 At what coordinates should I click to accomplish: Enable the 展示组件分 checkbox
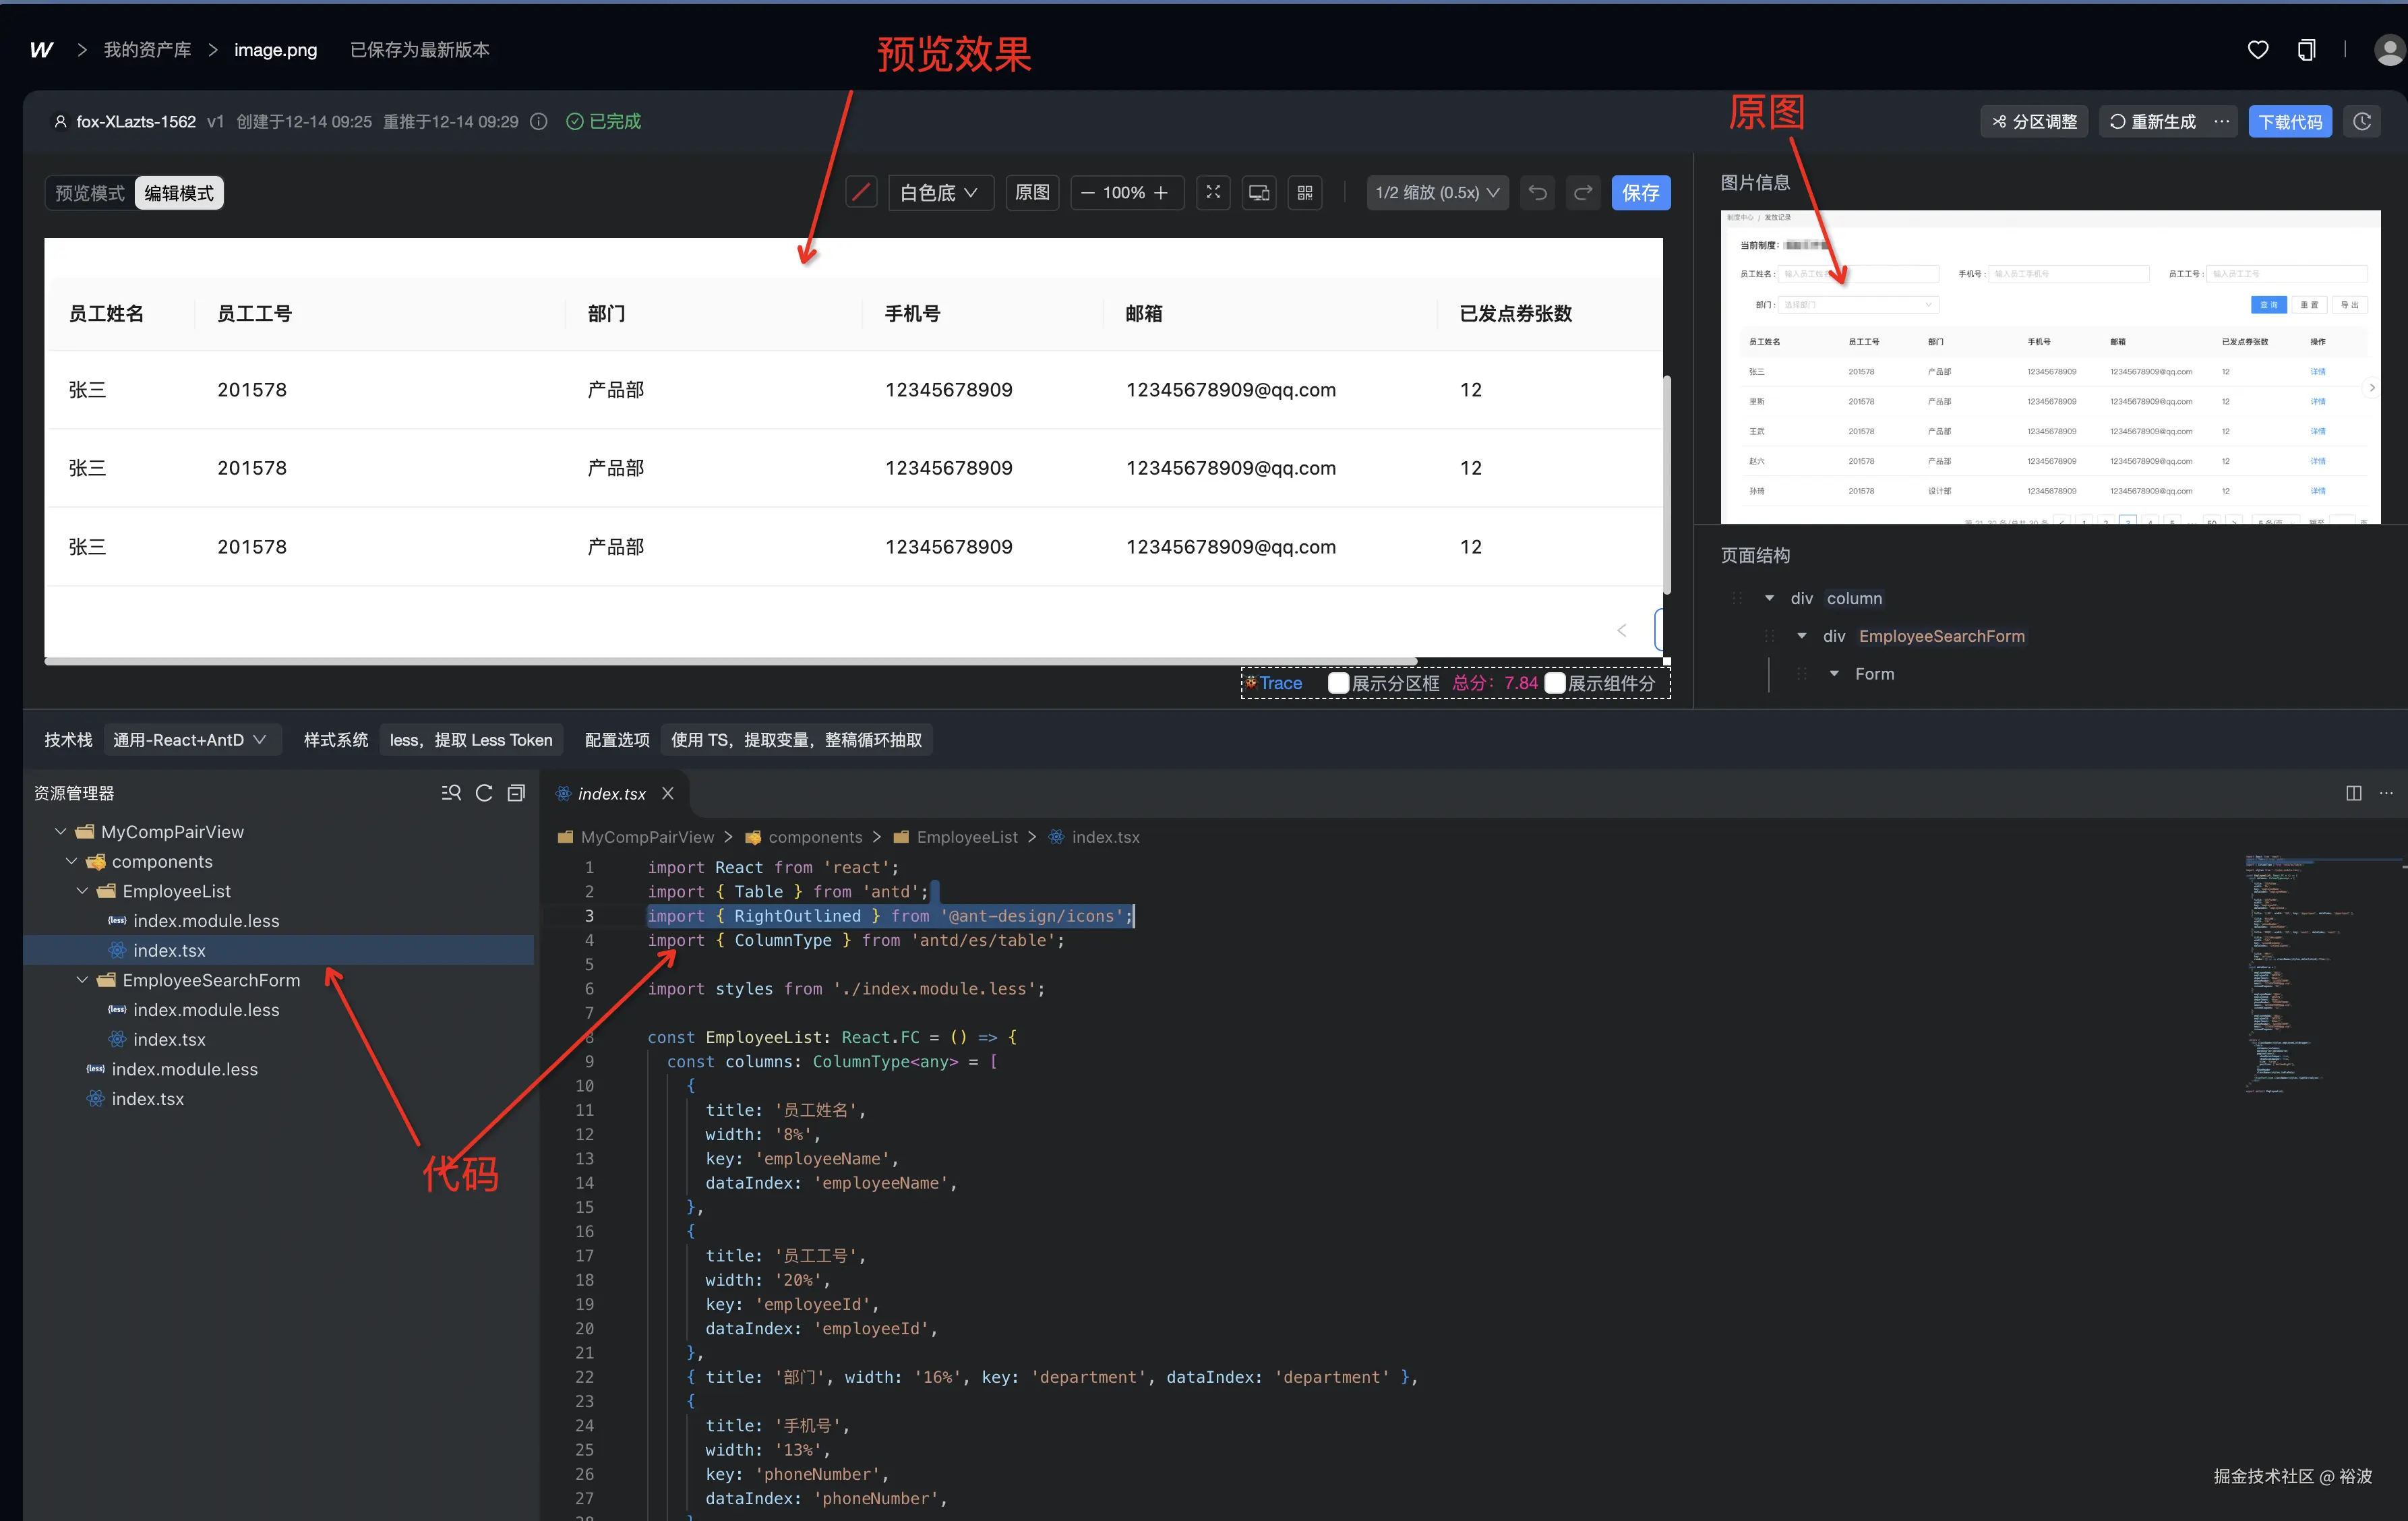point(1554,683)
